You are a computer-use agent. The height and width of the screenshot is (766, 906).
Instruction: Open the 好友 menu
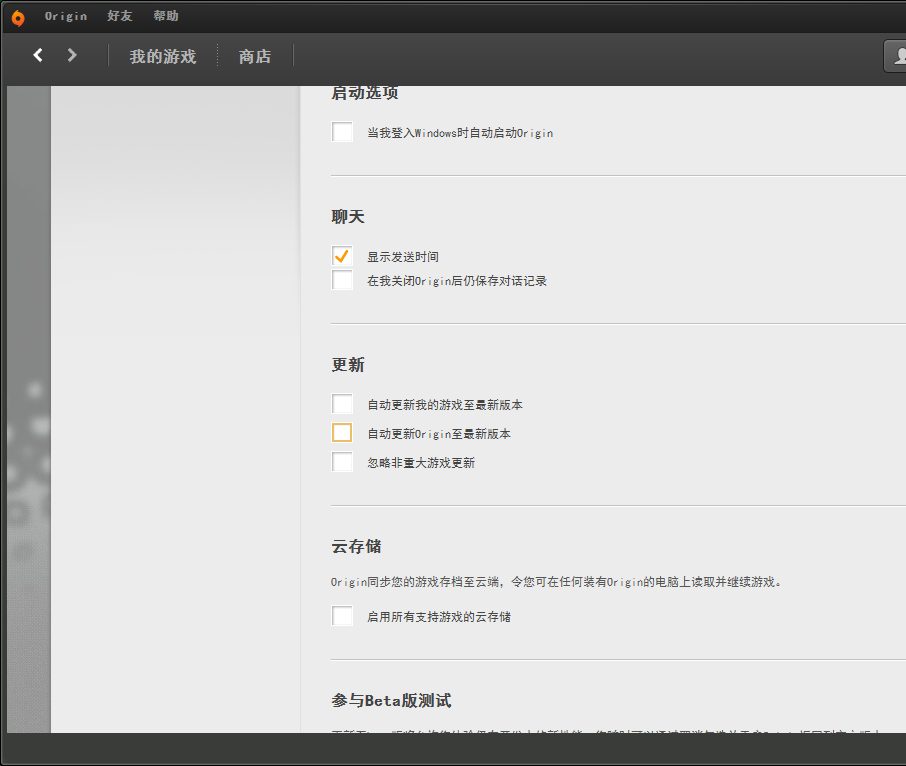tap(120, 16)
